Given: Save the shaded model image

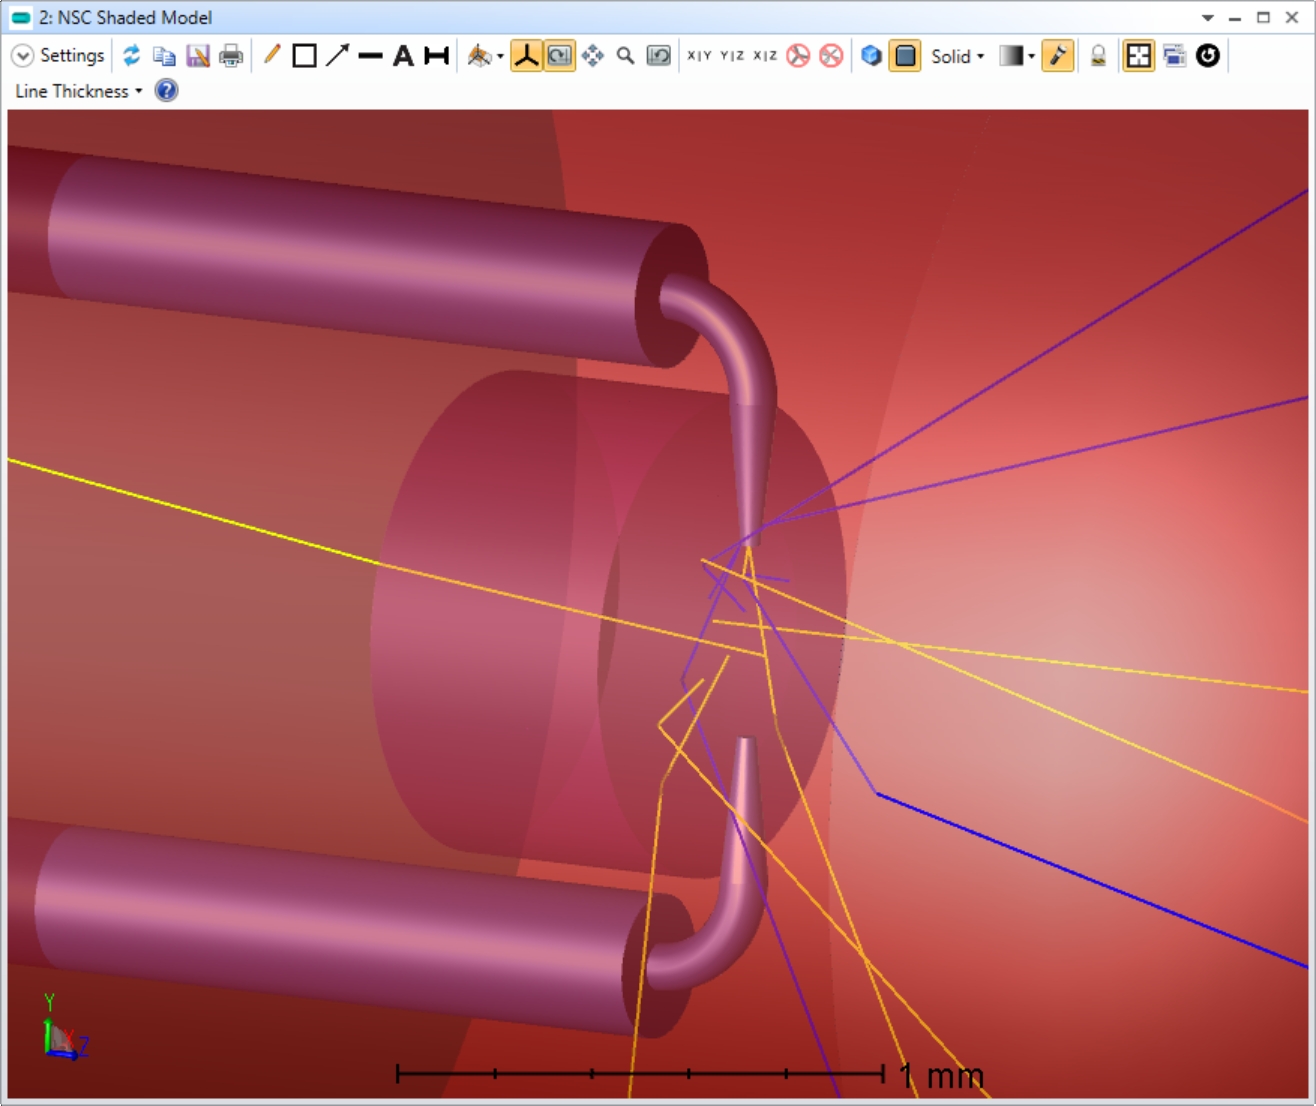Looking at the screenshot, I should [x=198, y=56].
